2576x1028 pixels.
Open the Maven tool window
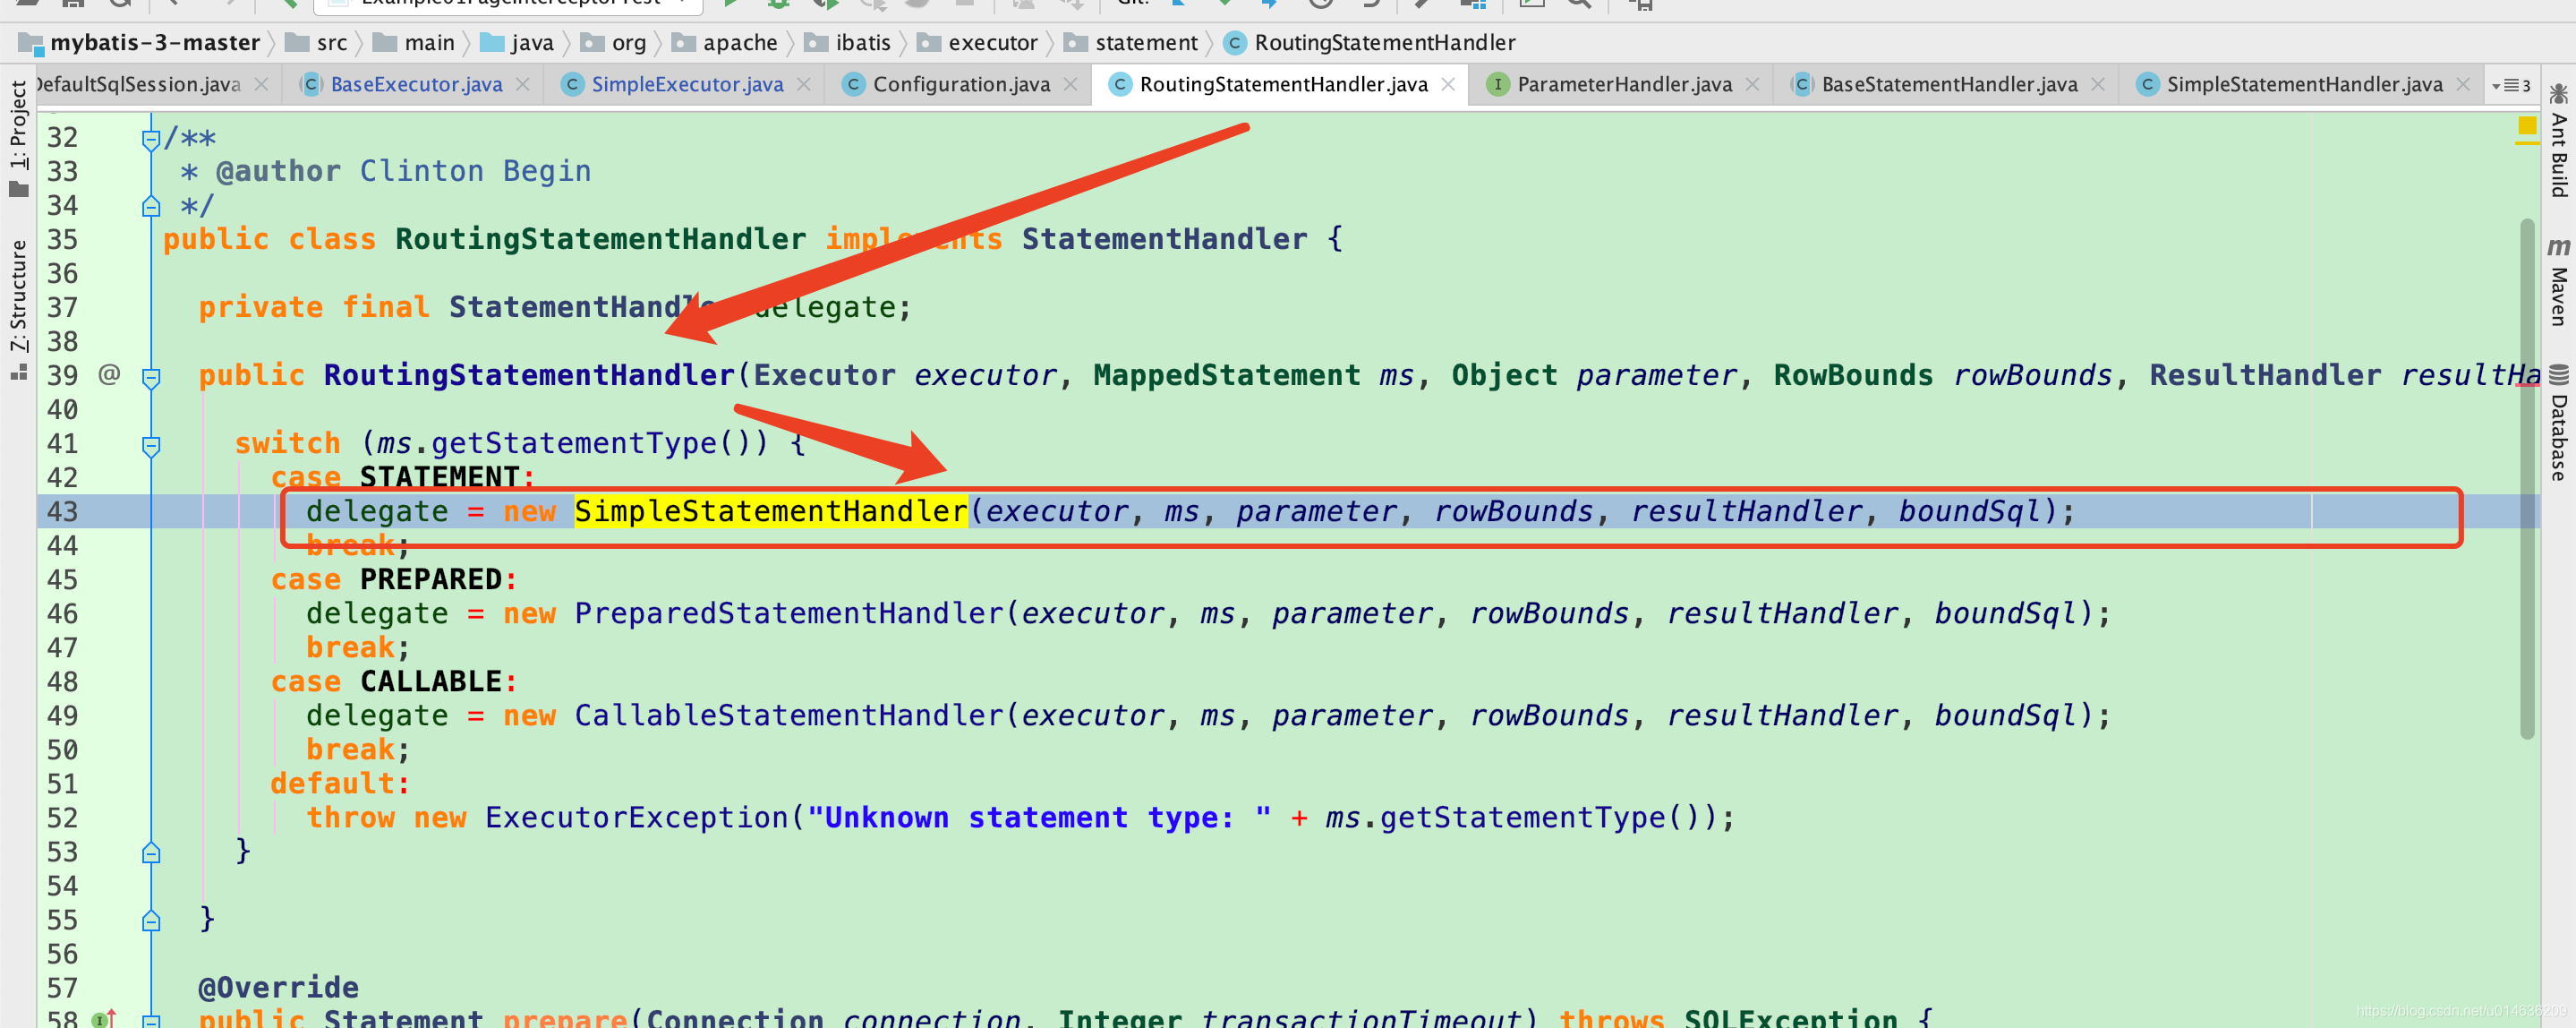(x=2558, y=281)
